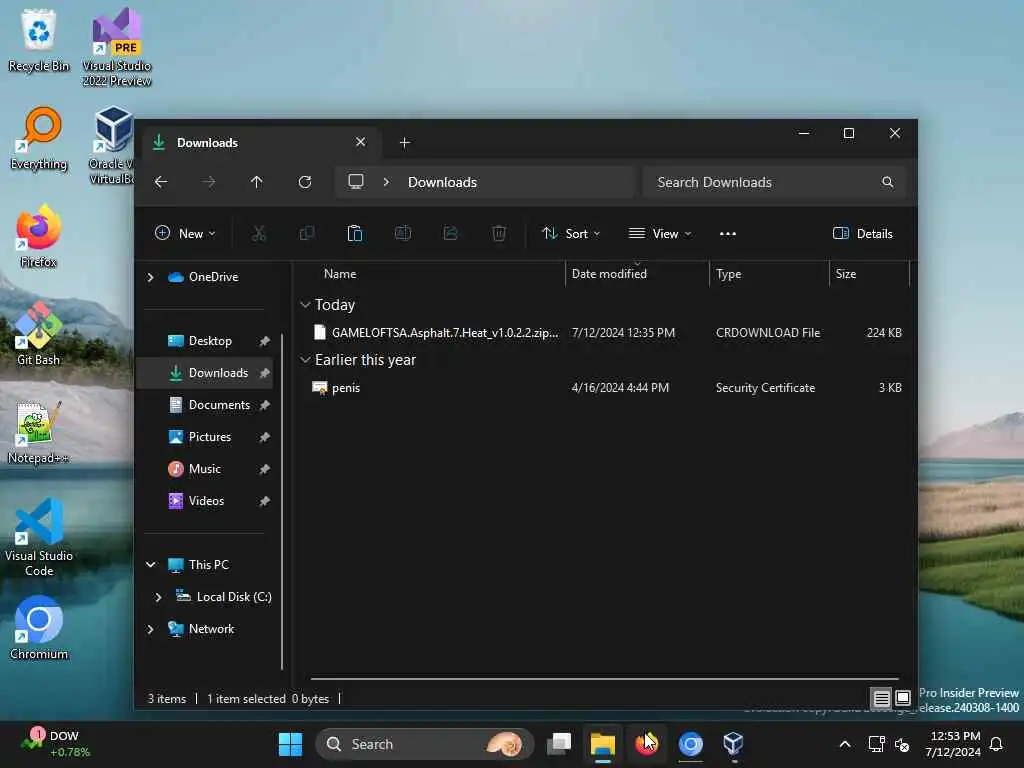Expand Network in the navigation pane
The width and height of the screenshot is (1024, 768).
pos(151,629)
